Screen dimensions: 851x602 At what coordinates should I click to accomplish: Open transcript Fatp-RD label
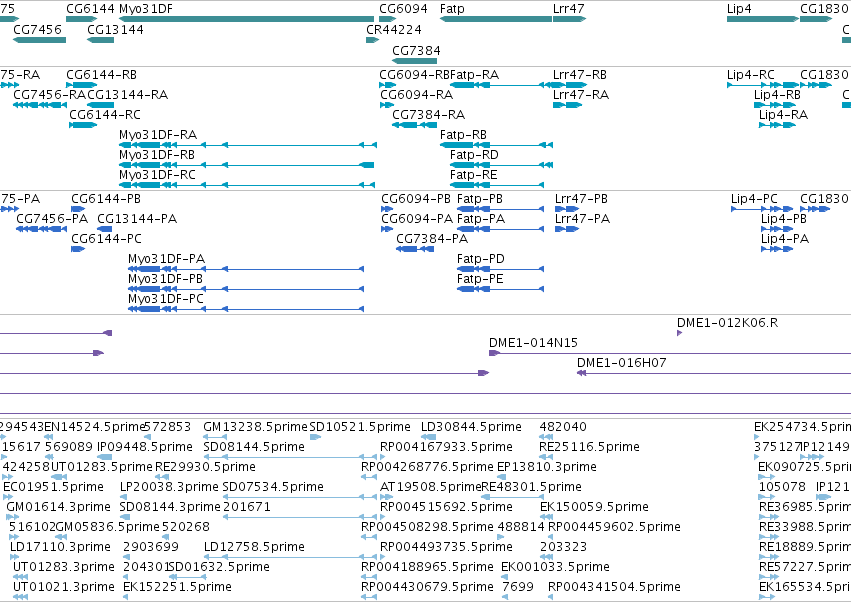point(474,155)
